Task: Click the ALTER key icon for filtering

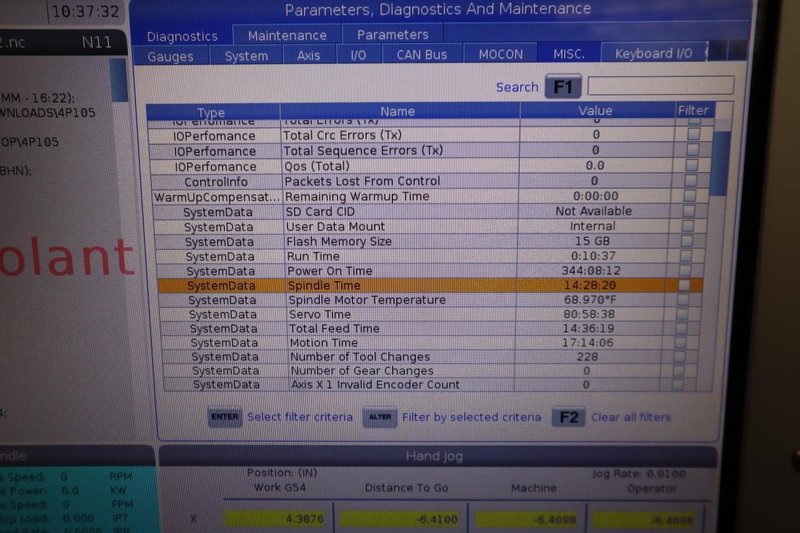Action: click(380, 417)
